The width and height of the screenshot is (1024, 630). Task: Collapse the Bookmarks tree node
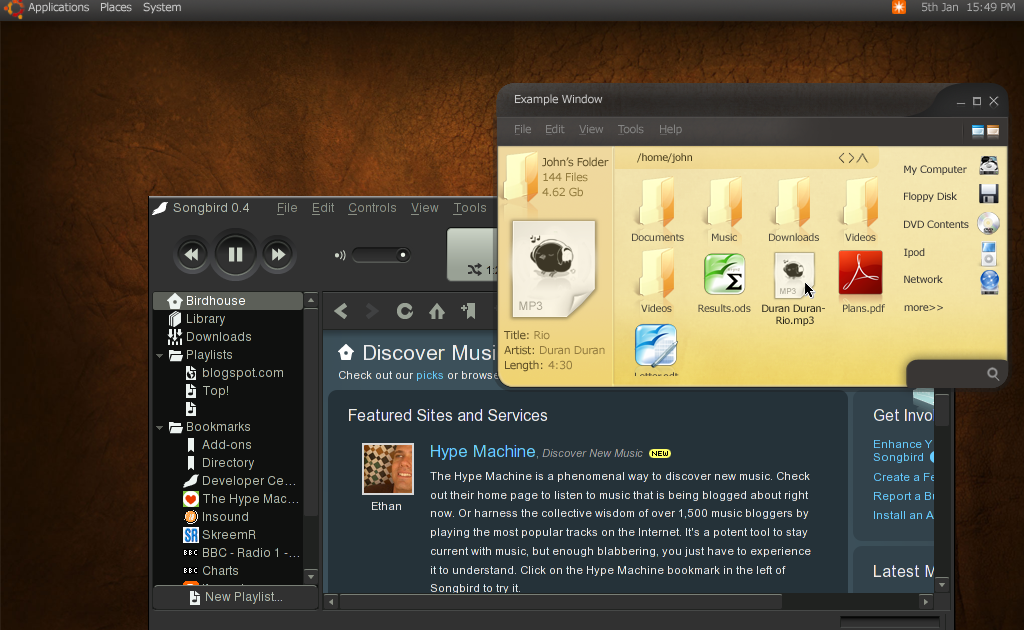(159, 428)
